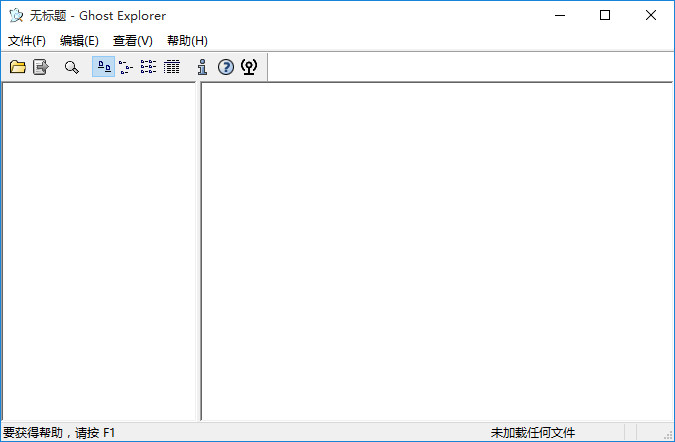
Task: Switch to List view mode
Action: 148,67
